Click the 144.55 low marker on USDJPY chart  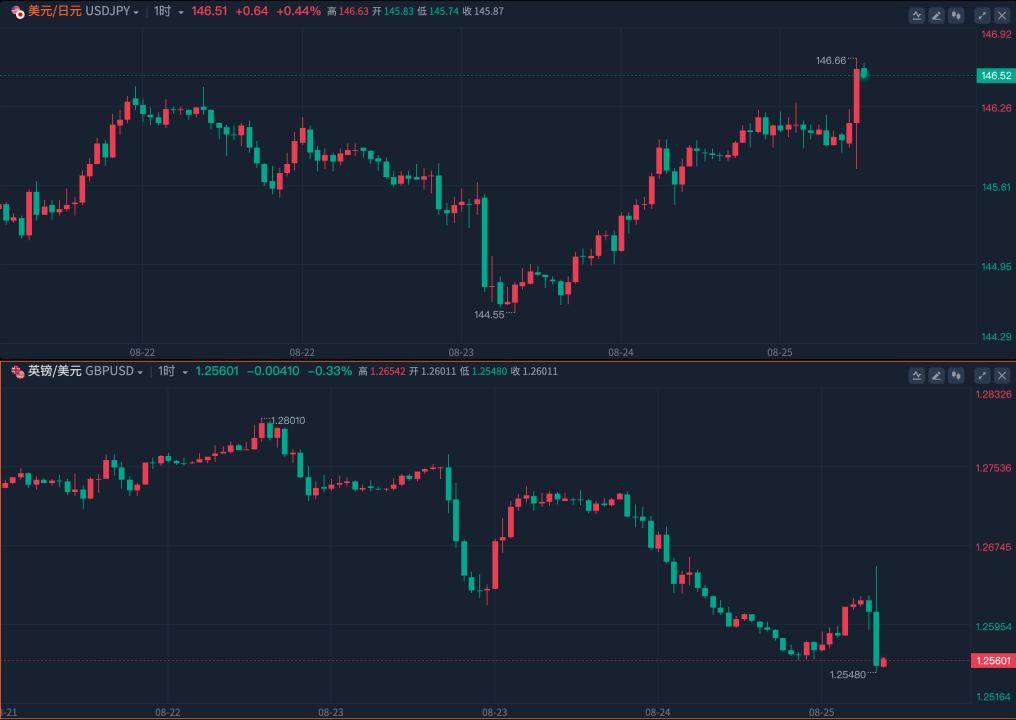(489, 314)
